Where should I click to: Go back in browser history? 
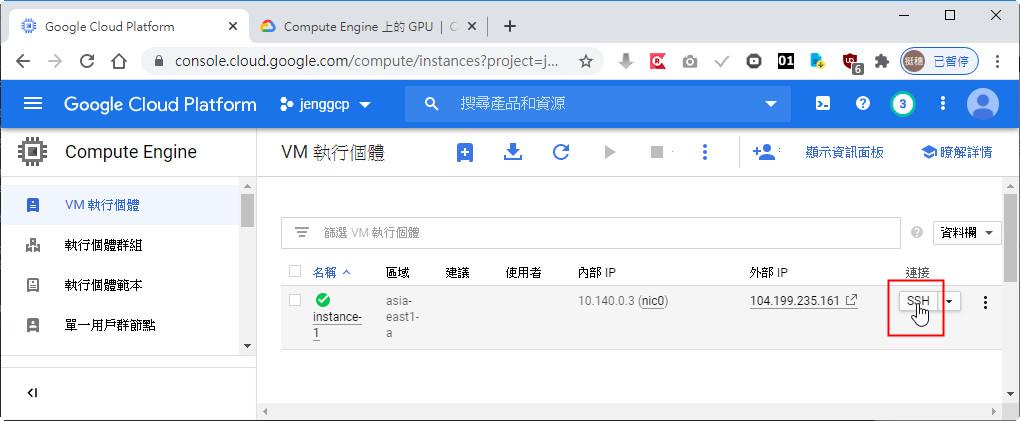(23, 61)
